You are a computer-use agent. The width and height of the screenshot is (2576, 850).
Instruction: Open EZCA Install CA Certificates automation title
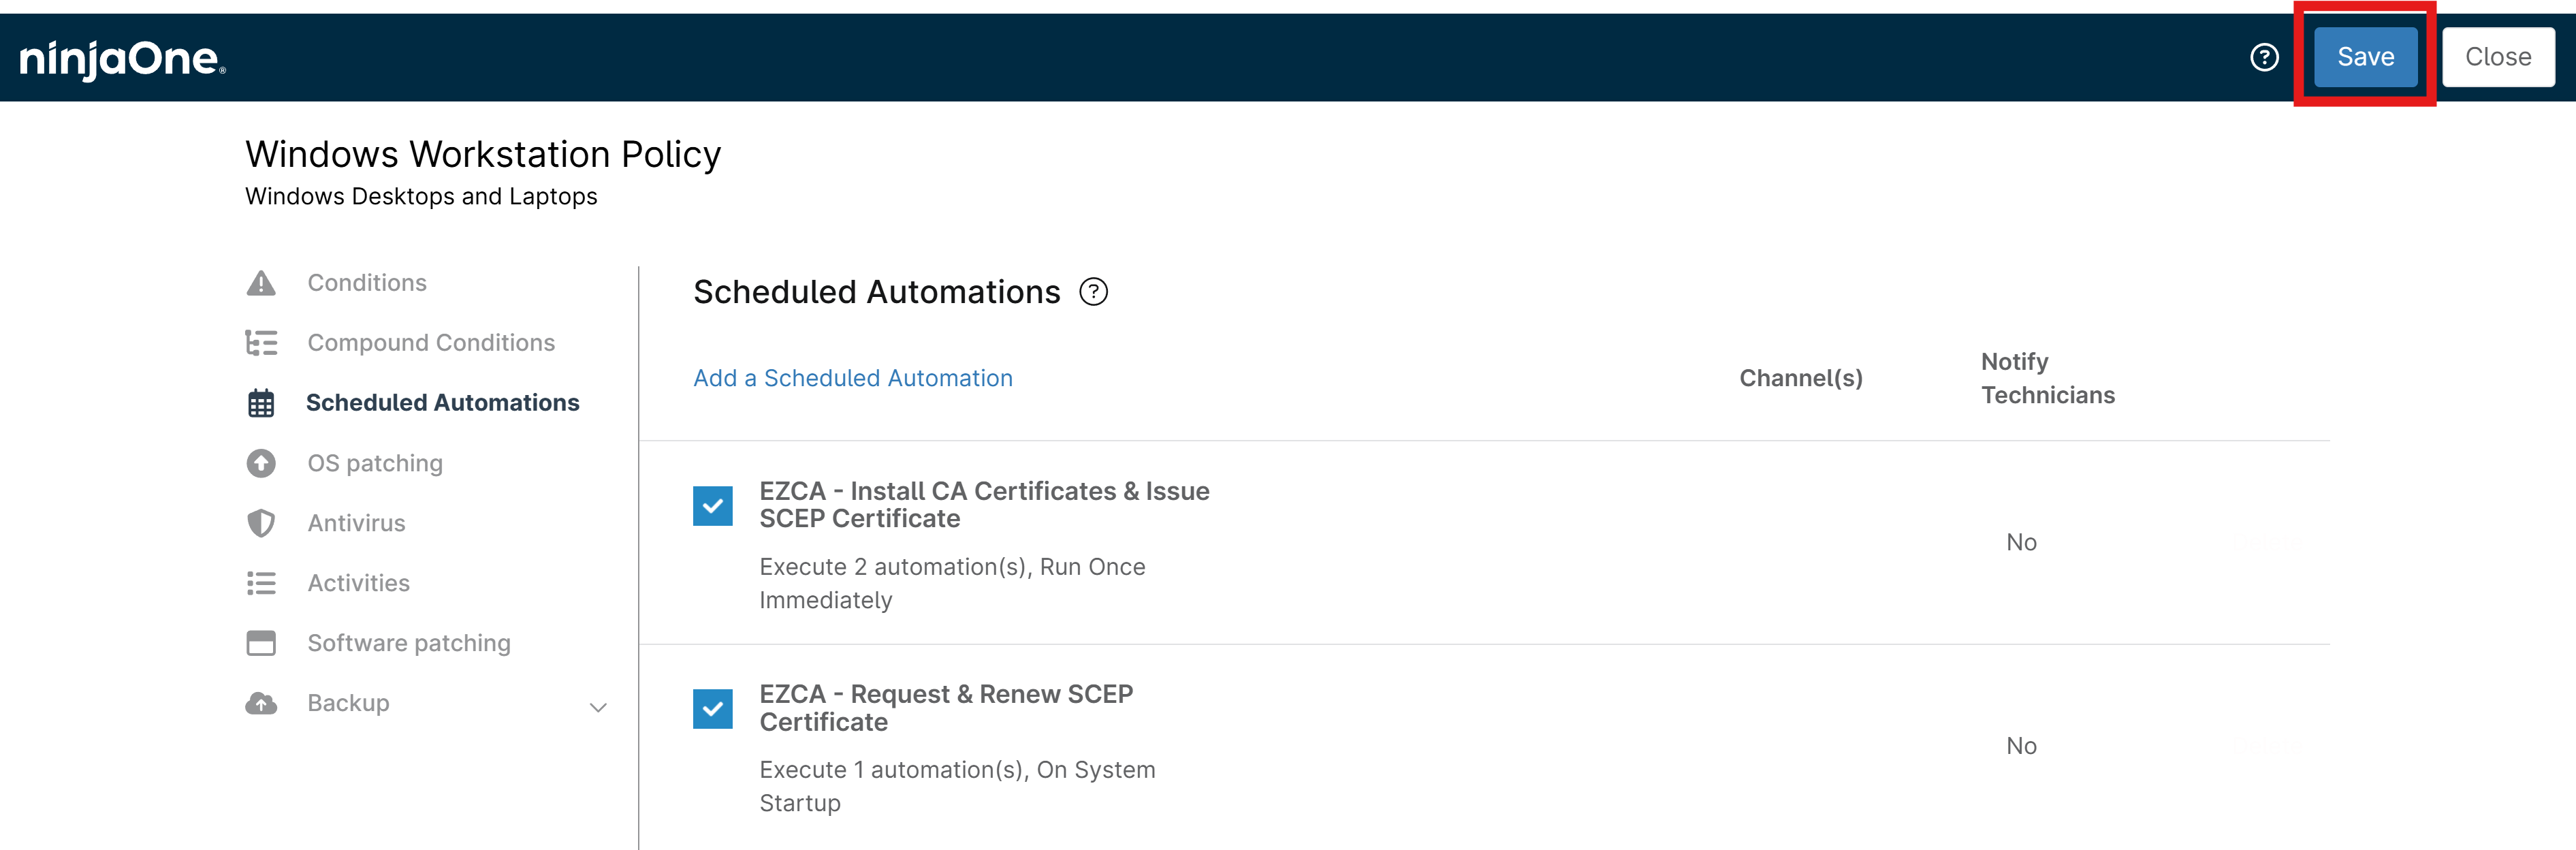[984, 505]
